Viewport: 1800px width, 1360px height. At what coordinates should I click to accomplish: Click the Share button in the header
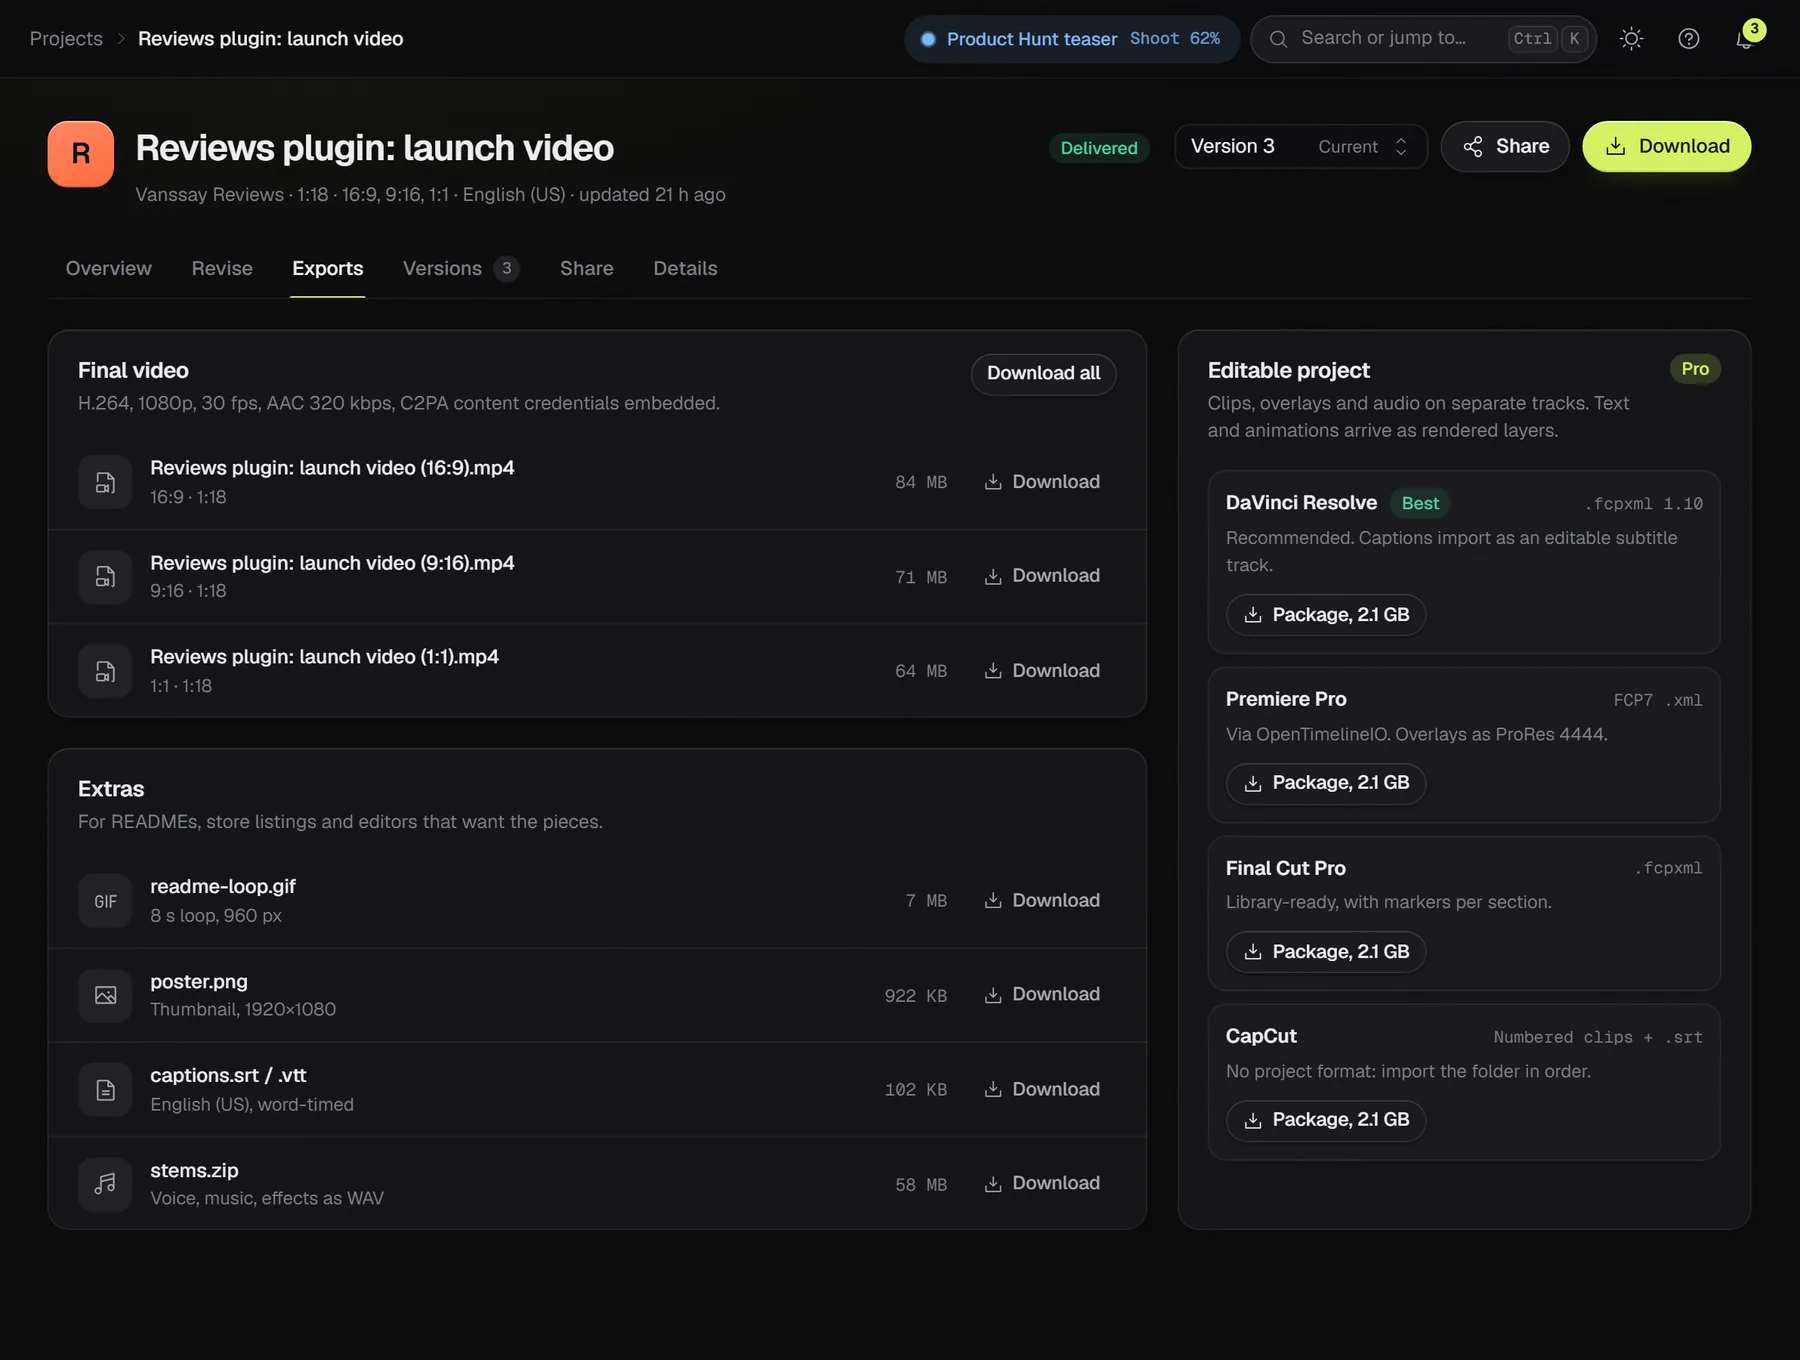(x=1505, y=147)
